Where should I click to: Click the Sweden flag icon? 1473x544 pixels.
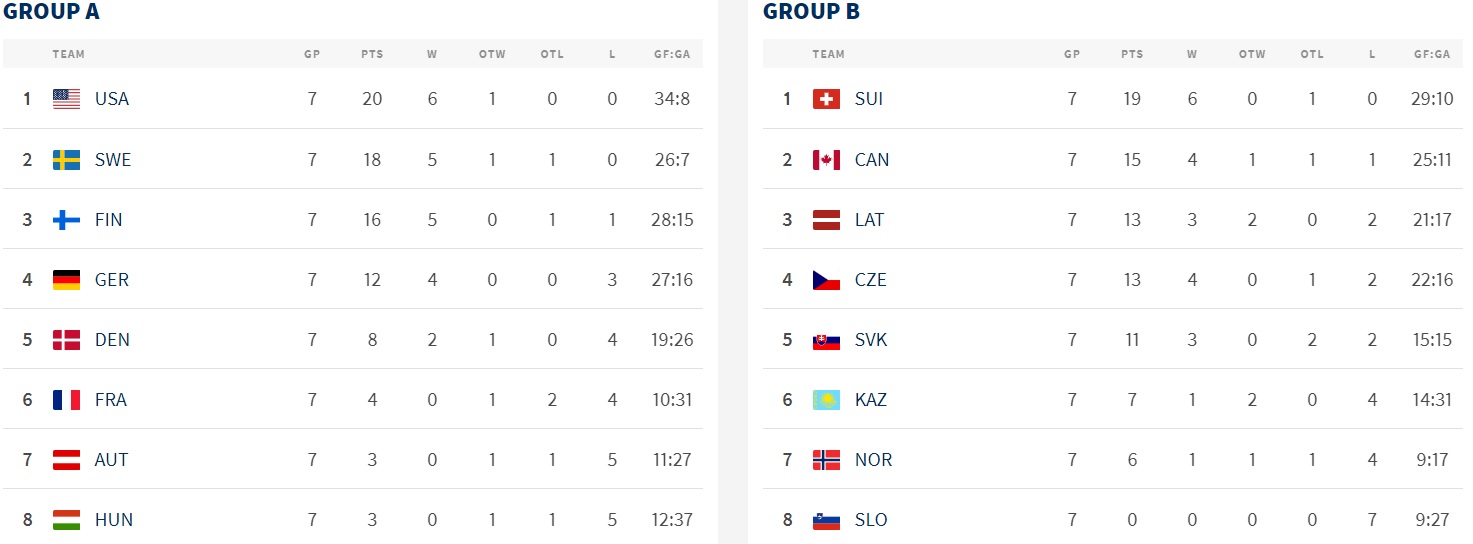coord(66,160)
